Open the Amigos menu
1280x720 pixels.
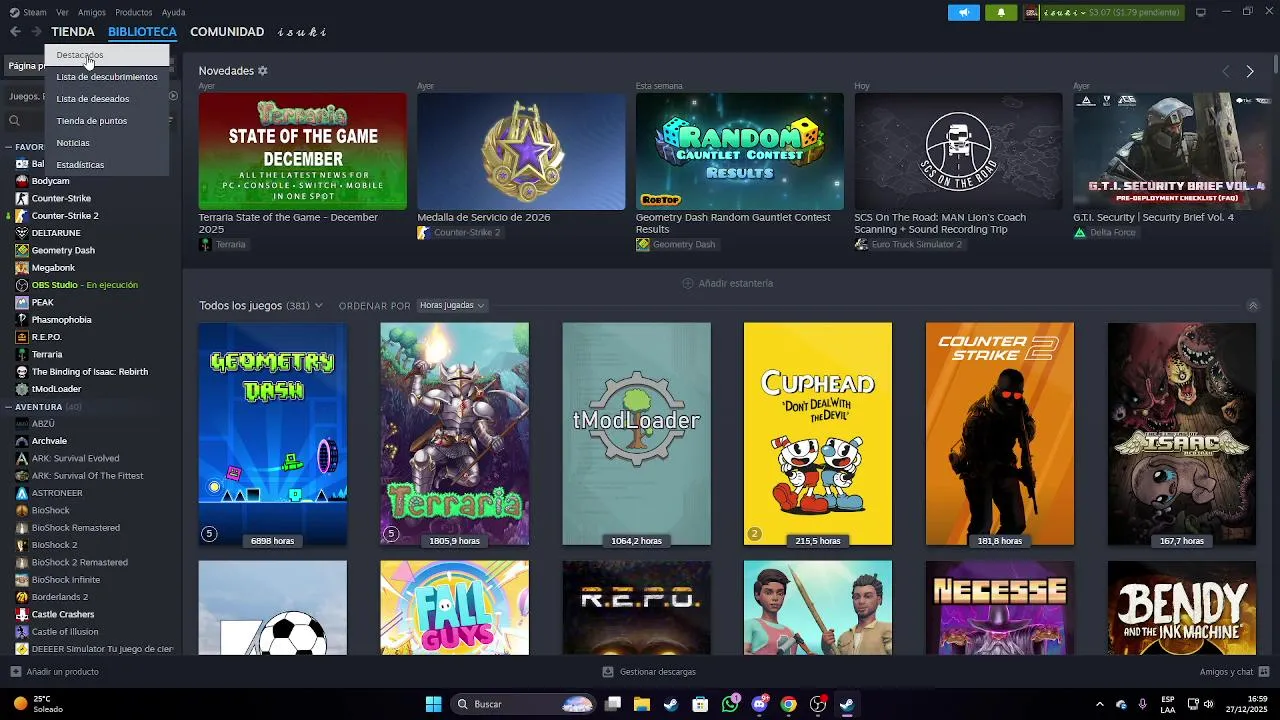(x=92, y=12)
